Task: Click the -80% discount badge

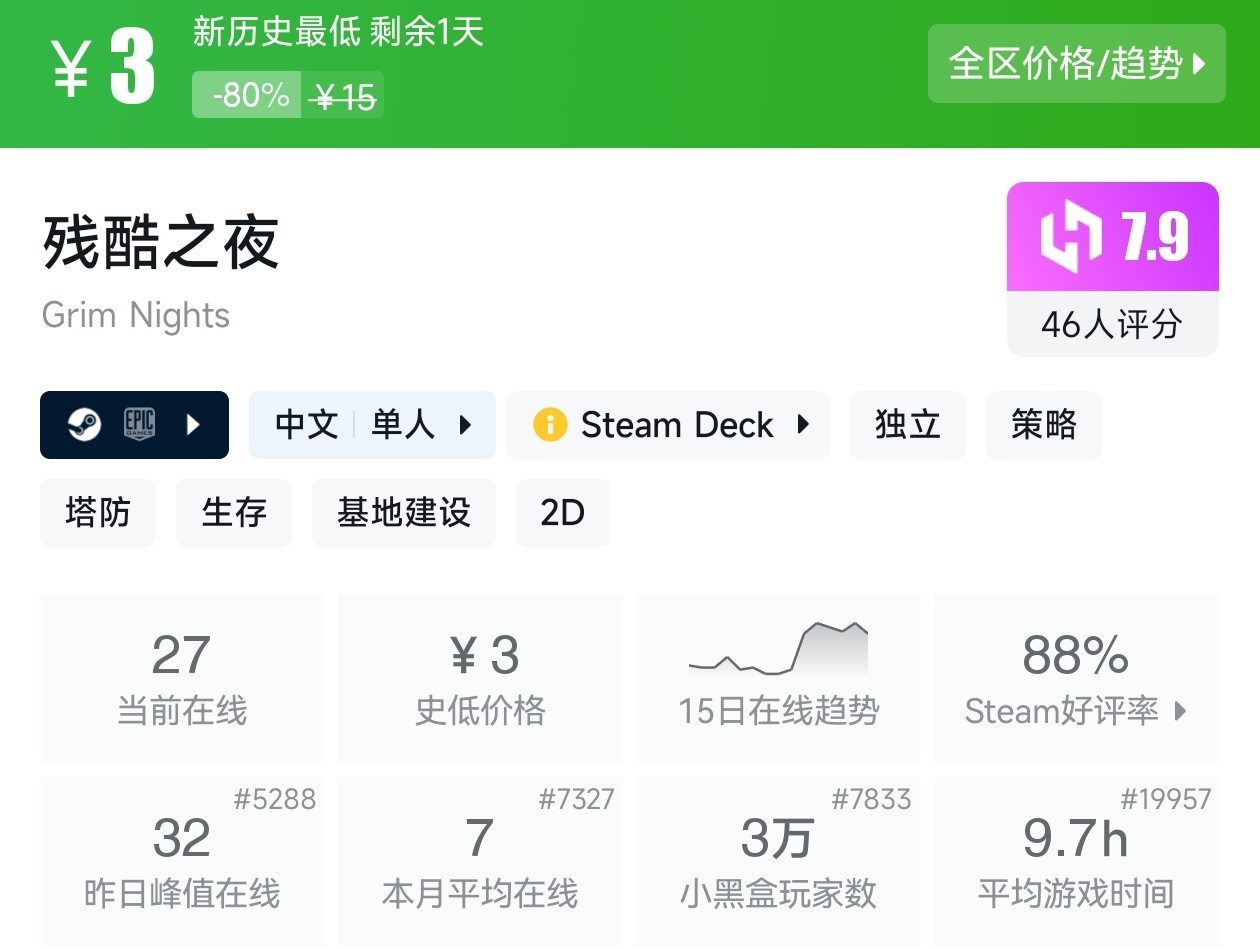Action: click(x=247, y=96)
